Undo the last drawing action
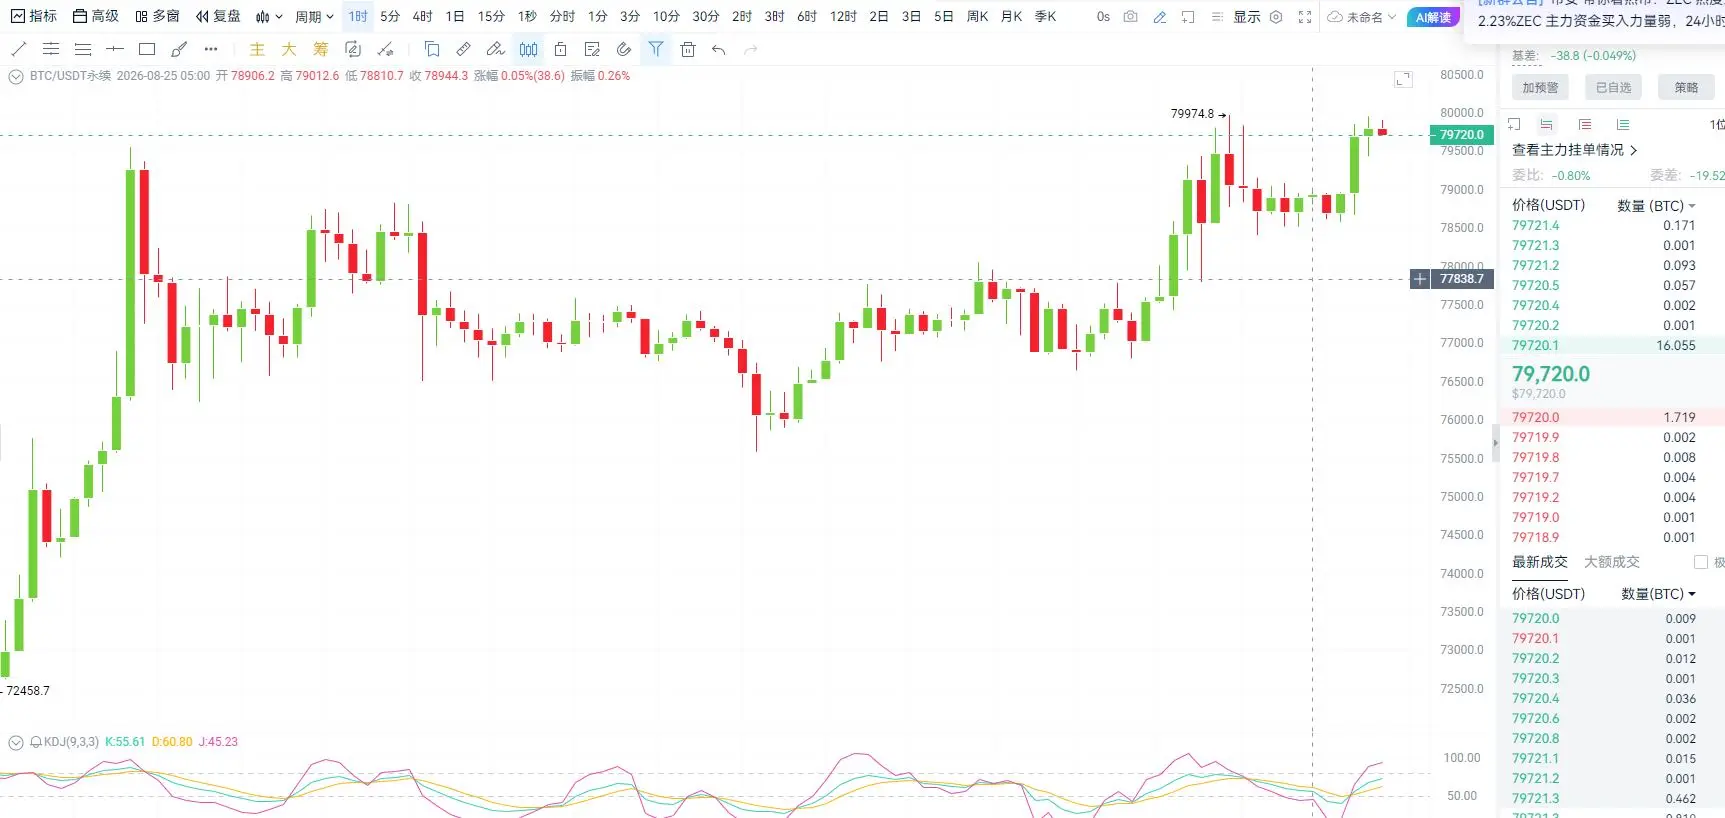Screen dimensions: 1725x818 [x=719, y=49]
